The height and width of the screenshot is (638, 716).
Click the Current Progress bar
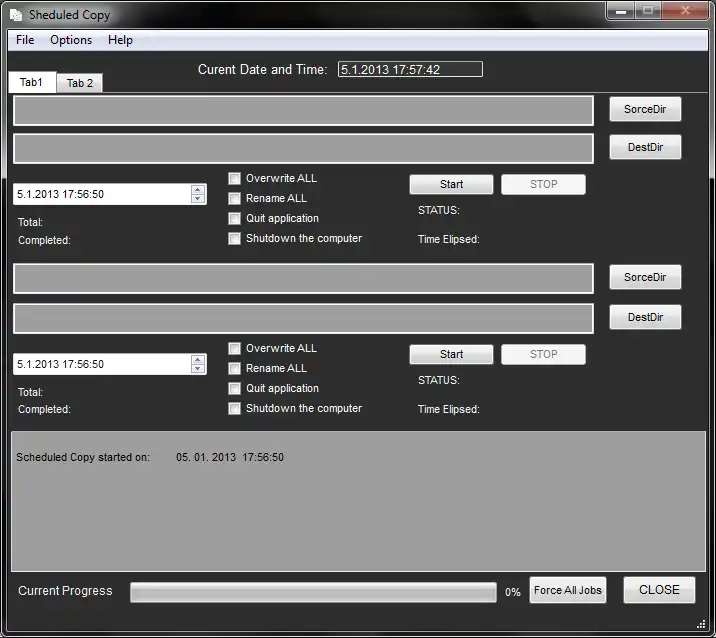pyautogui.click(x=313, y=592)
